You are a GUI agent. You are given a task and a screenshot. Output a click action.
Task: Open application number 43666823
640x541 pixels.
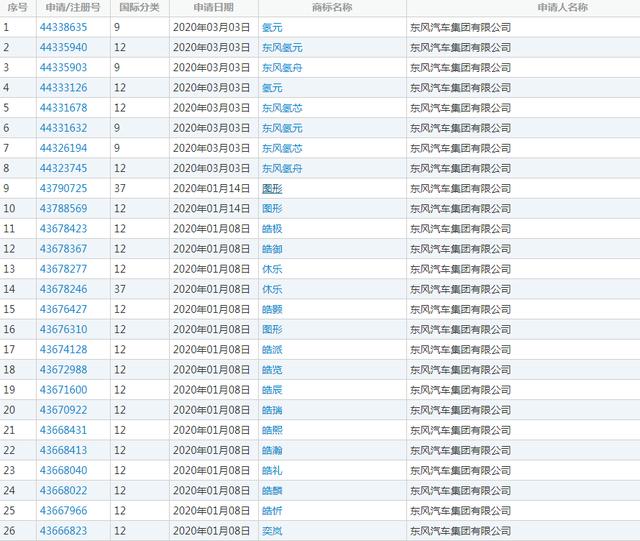coord(63,531)
